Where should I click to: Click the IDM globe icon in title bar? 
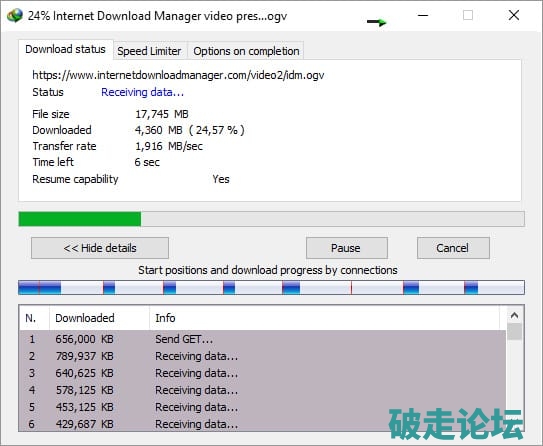pyautogui.click(x=15, y=16)
